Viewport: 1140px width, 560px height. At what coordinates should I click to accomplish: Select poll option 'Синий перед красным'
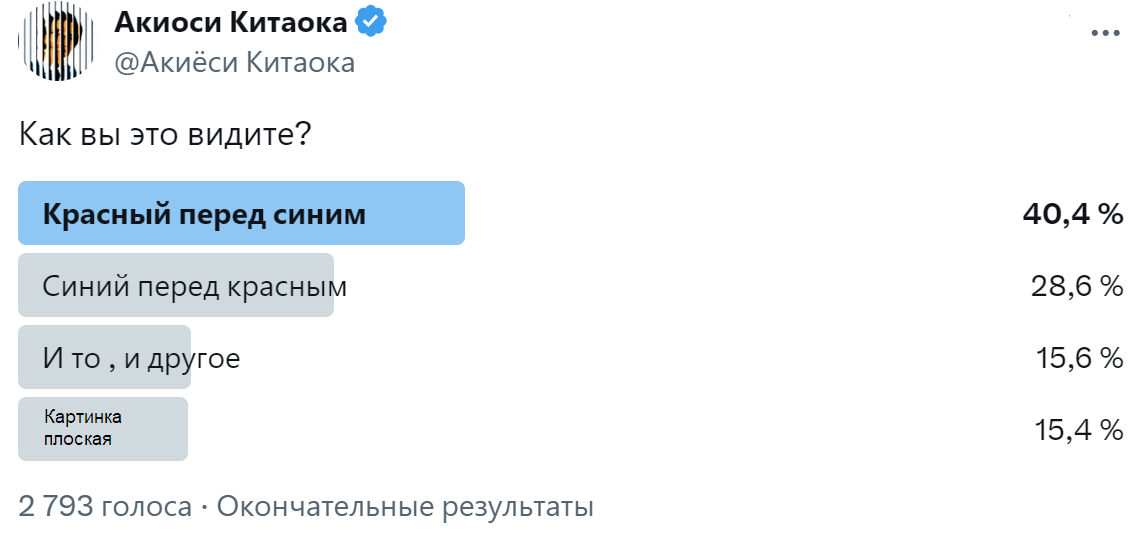(194, 287)
